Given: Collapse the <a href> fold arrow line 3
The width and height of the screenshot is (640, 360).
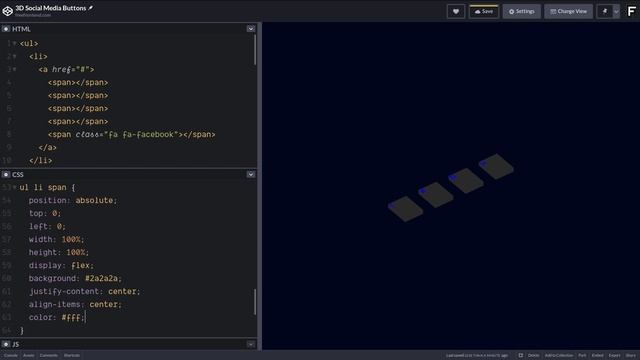Looking at the screenshot, I should click(15, 69).
